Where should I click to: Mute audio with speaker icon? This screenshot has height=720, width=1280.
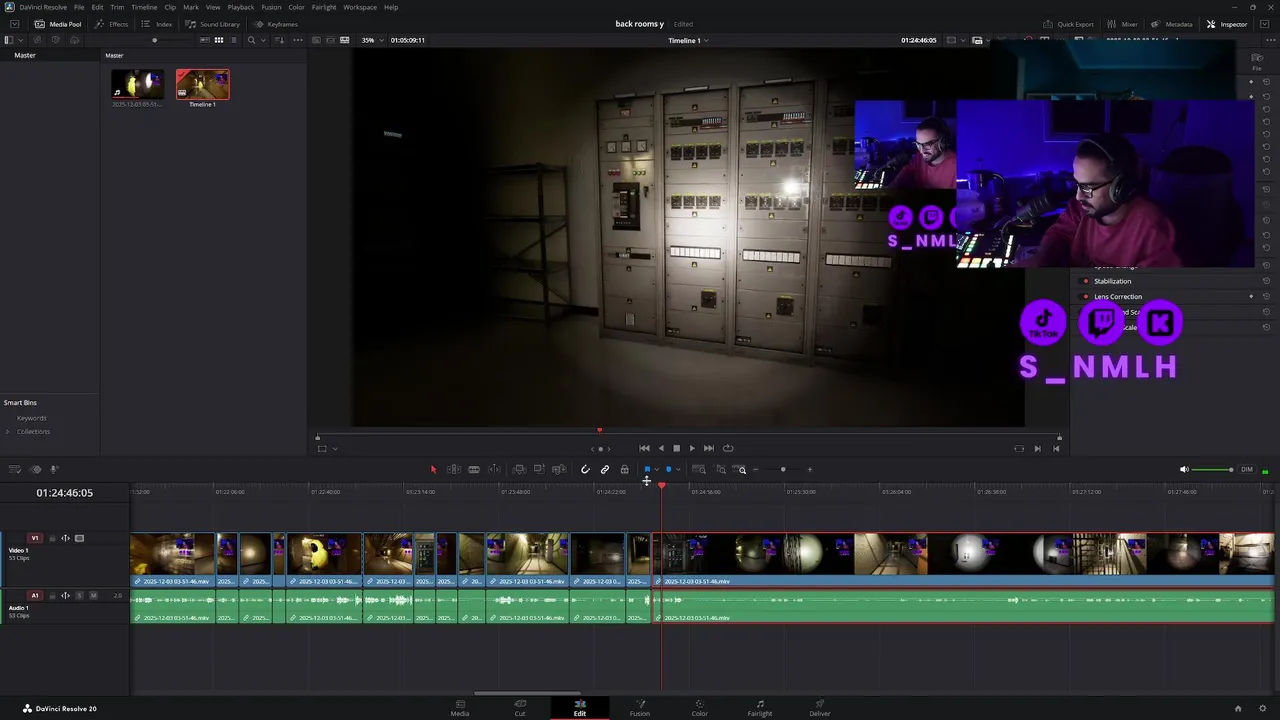click(x=1184, y=469)
